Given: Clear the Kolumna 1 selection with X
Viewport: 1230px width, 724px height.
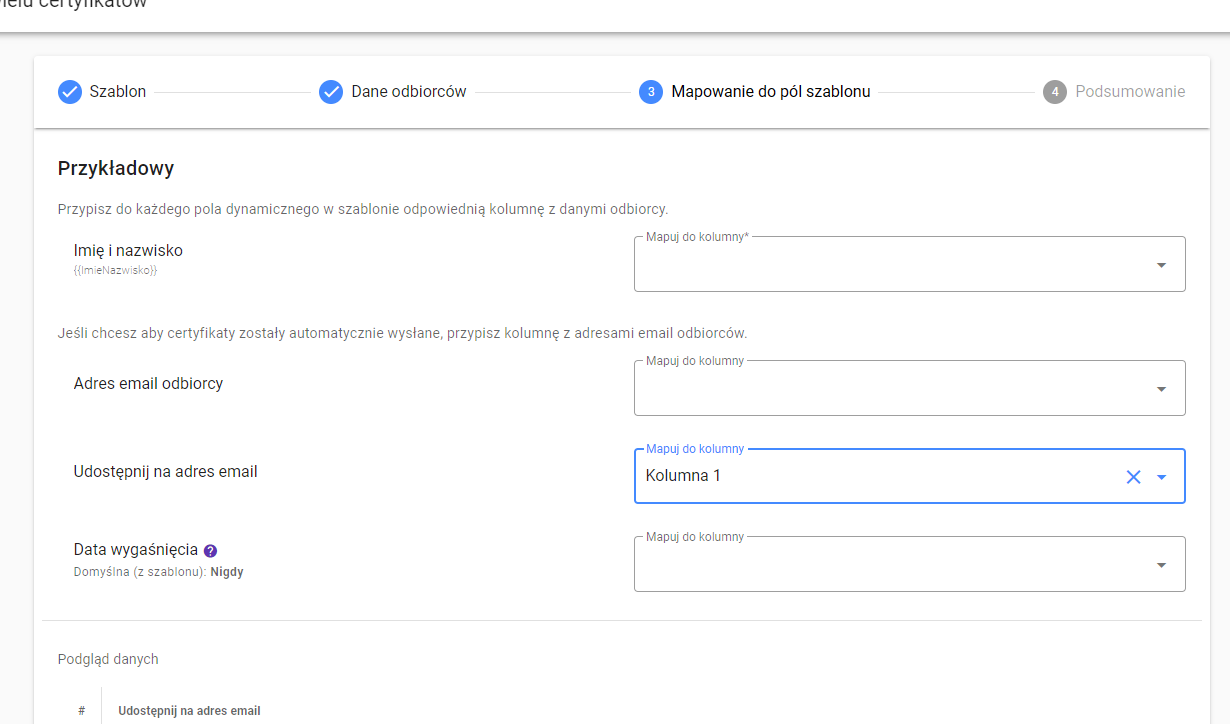Looking at the screenshot, I should point(1134,477).
